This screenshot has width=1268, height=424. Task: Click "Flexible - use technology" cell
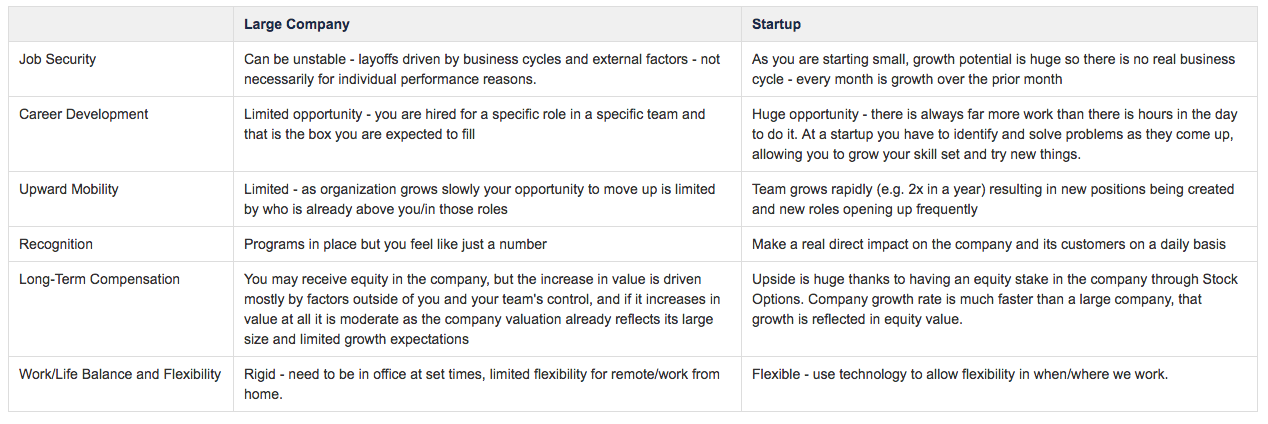coord(959,374)
